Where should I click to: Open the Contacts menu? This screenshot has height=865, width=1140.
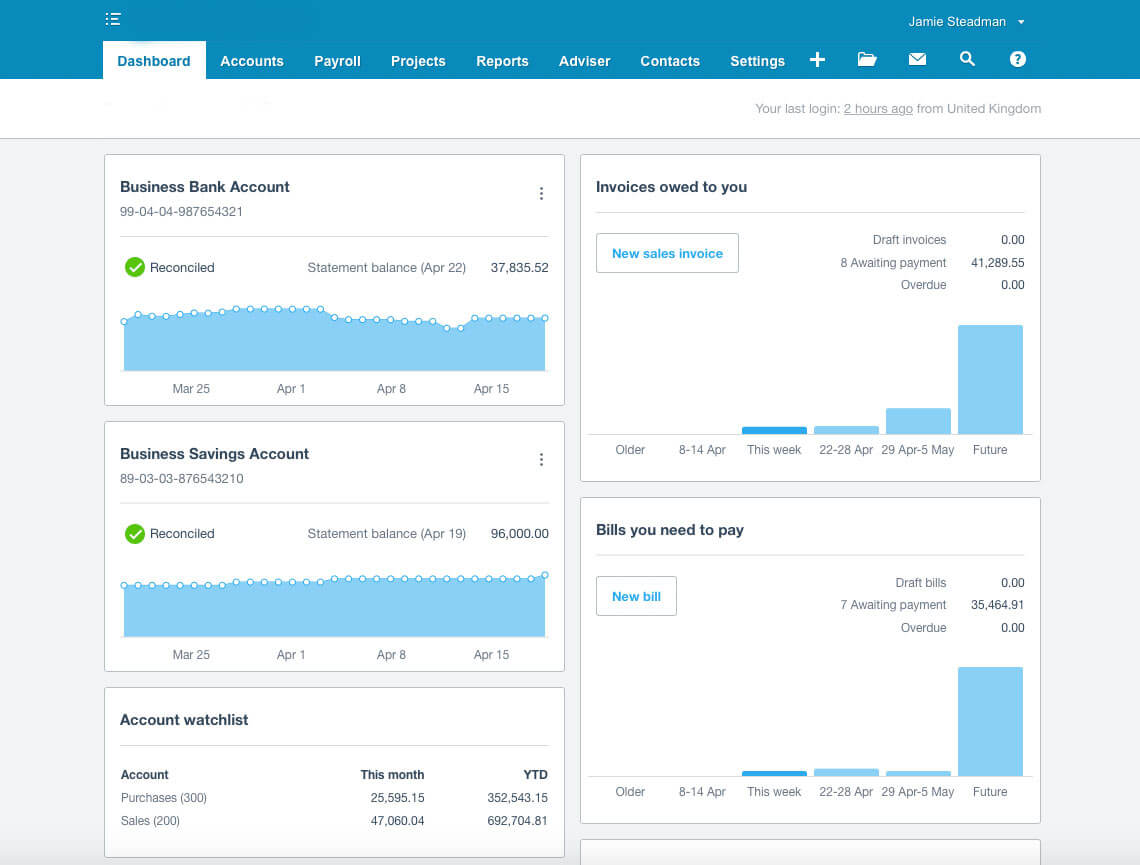coord(670,61)
